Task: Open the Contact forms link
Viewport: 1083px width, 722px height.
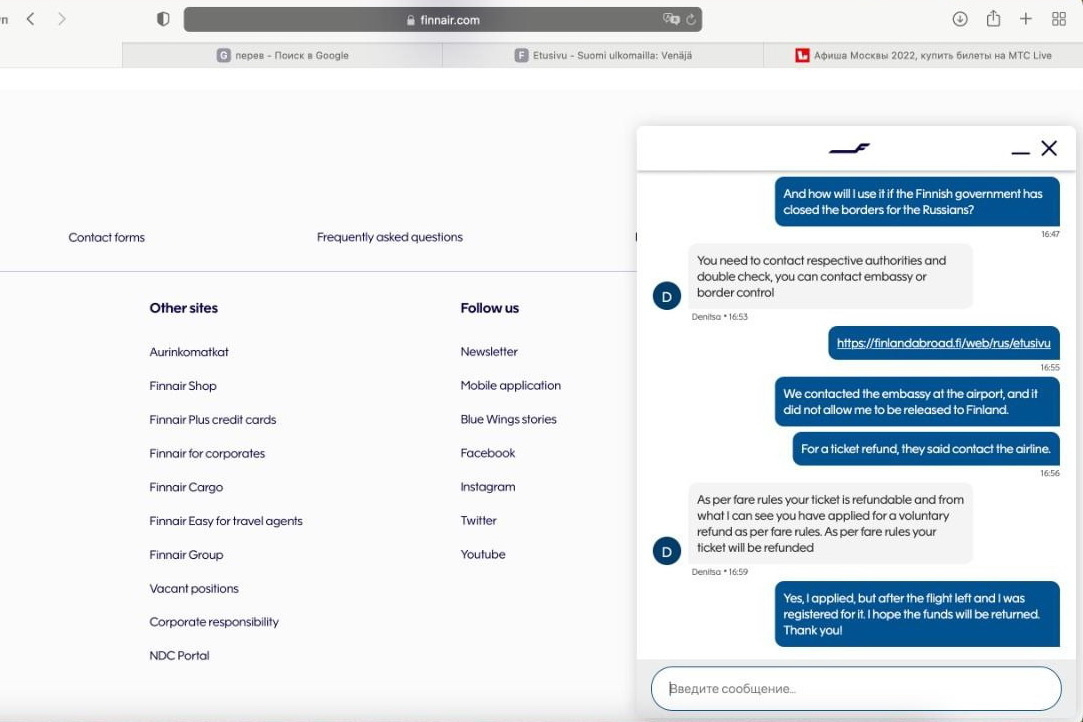Action: pyautogui.click(x=106, y=237)
